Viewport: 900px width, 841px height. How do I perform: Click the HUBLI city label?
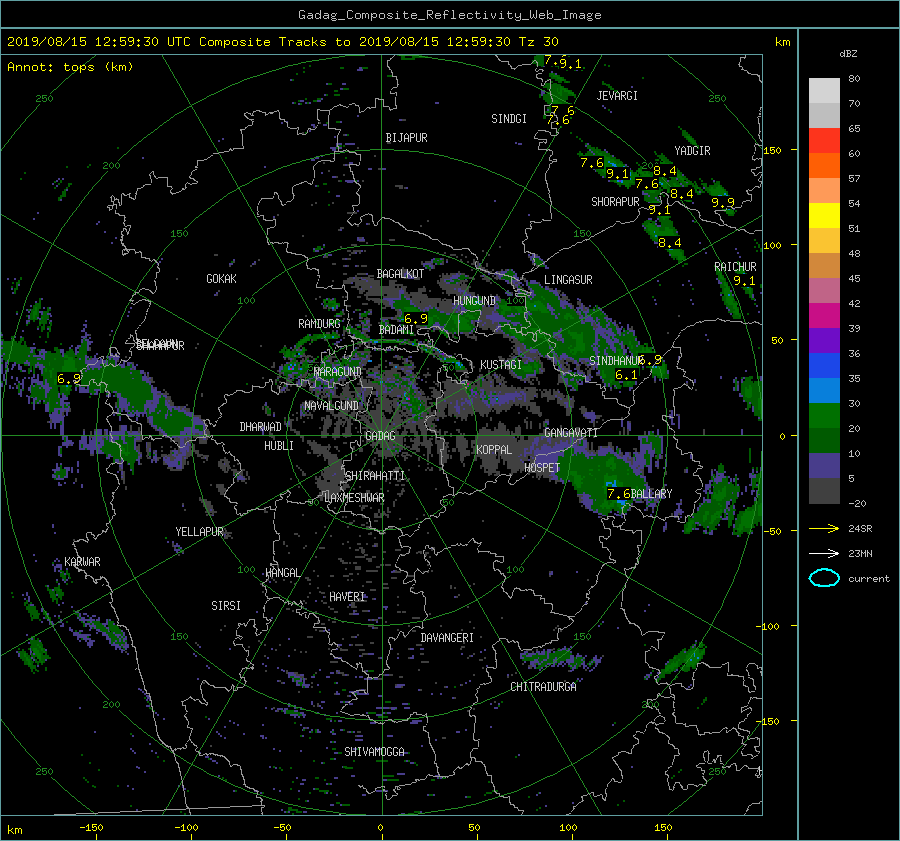(x=279, y=446)
